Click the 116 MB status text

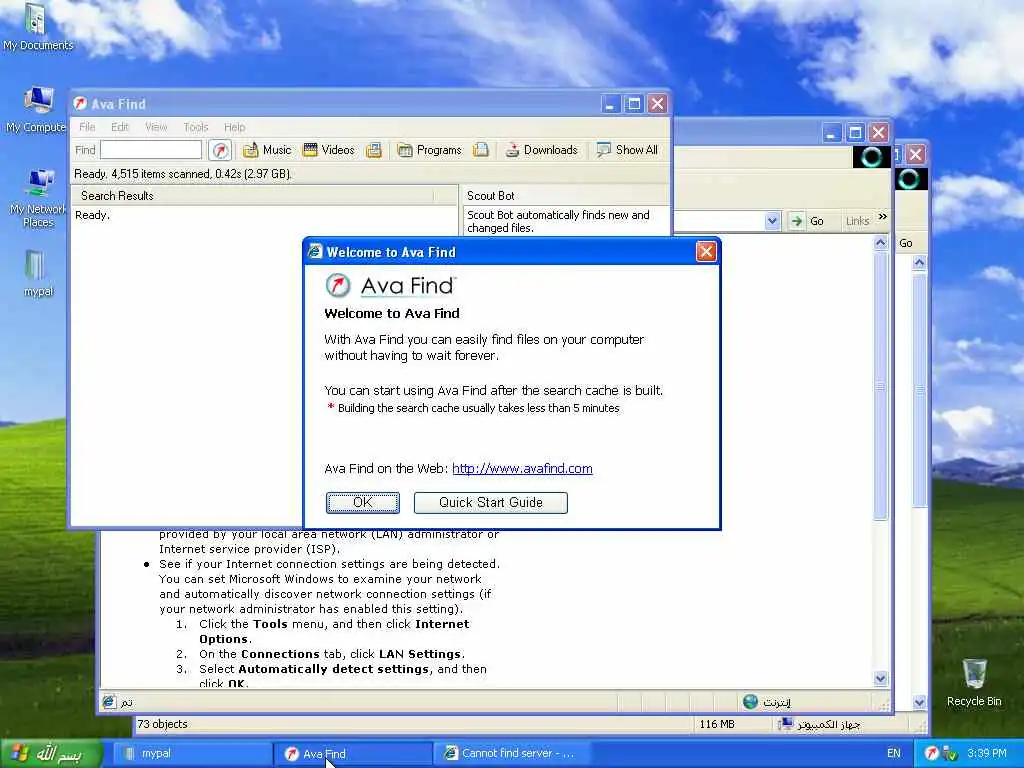(x=717, y=724)
